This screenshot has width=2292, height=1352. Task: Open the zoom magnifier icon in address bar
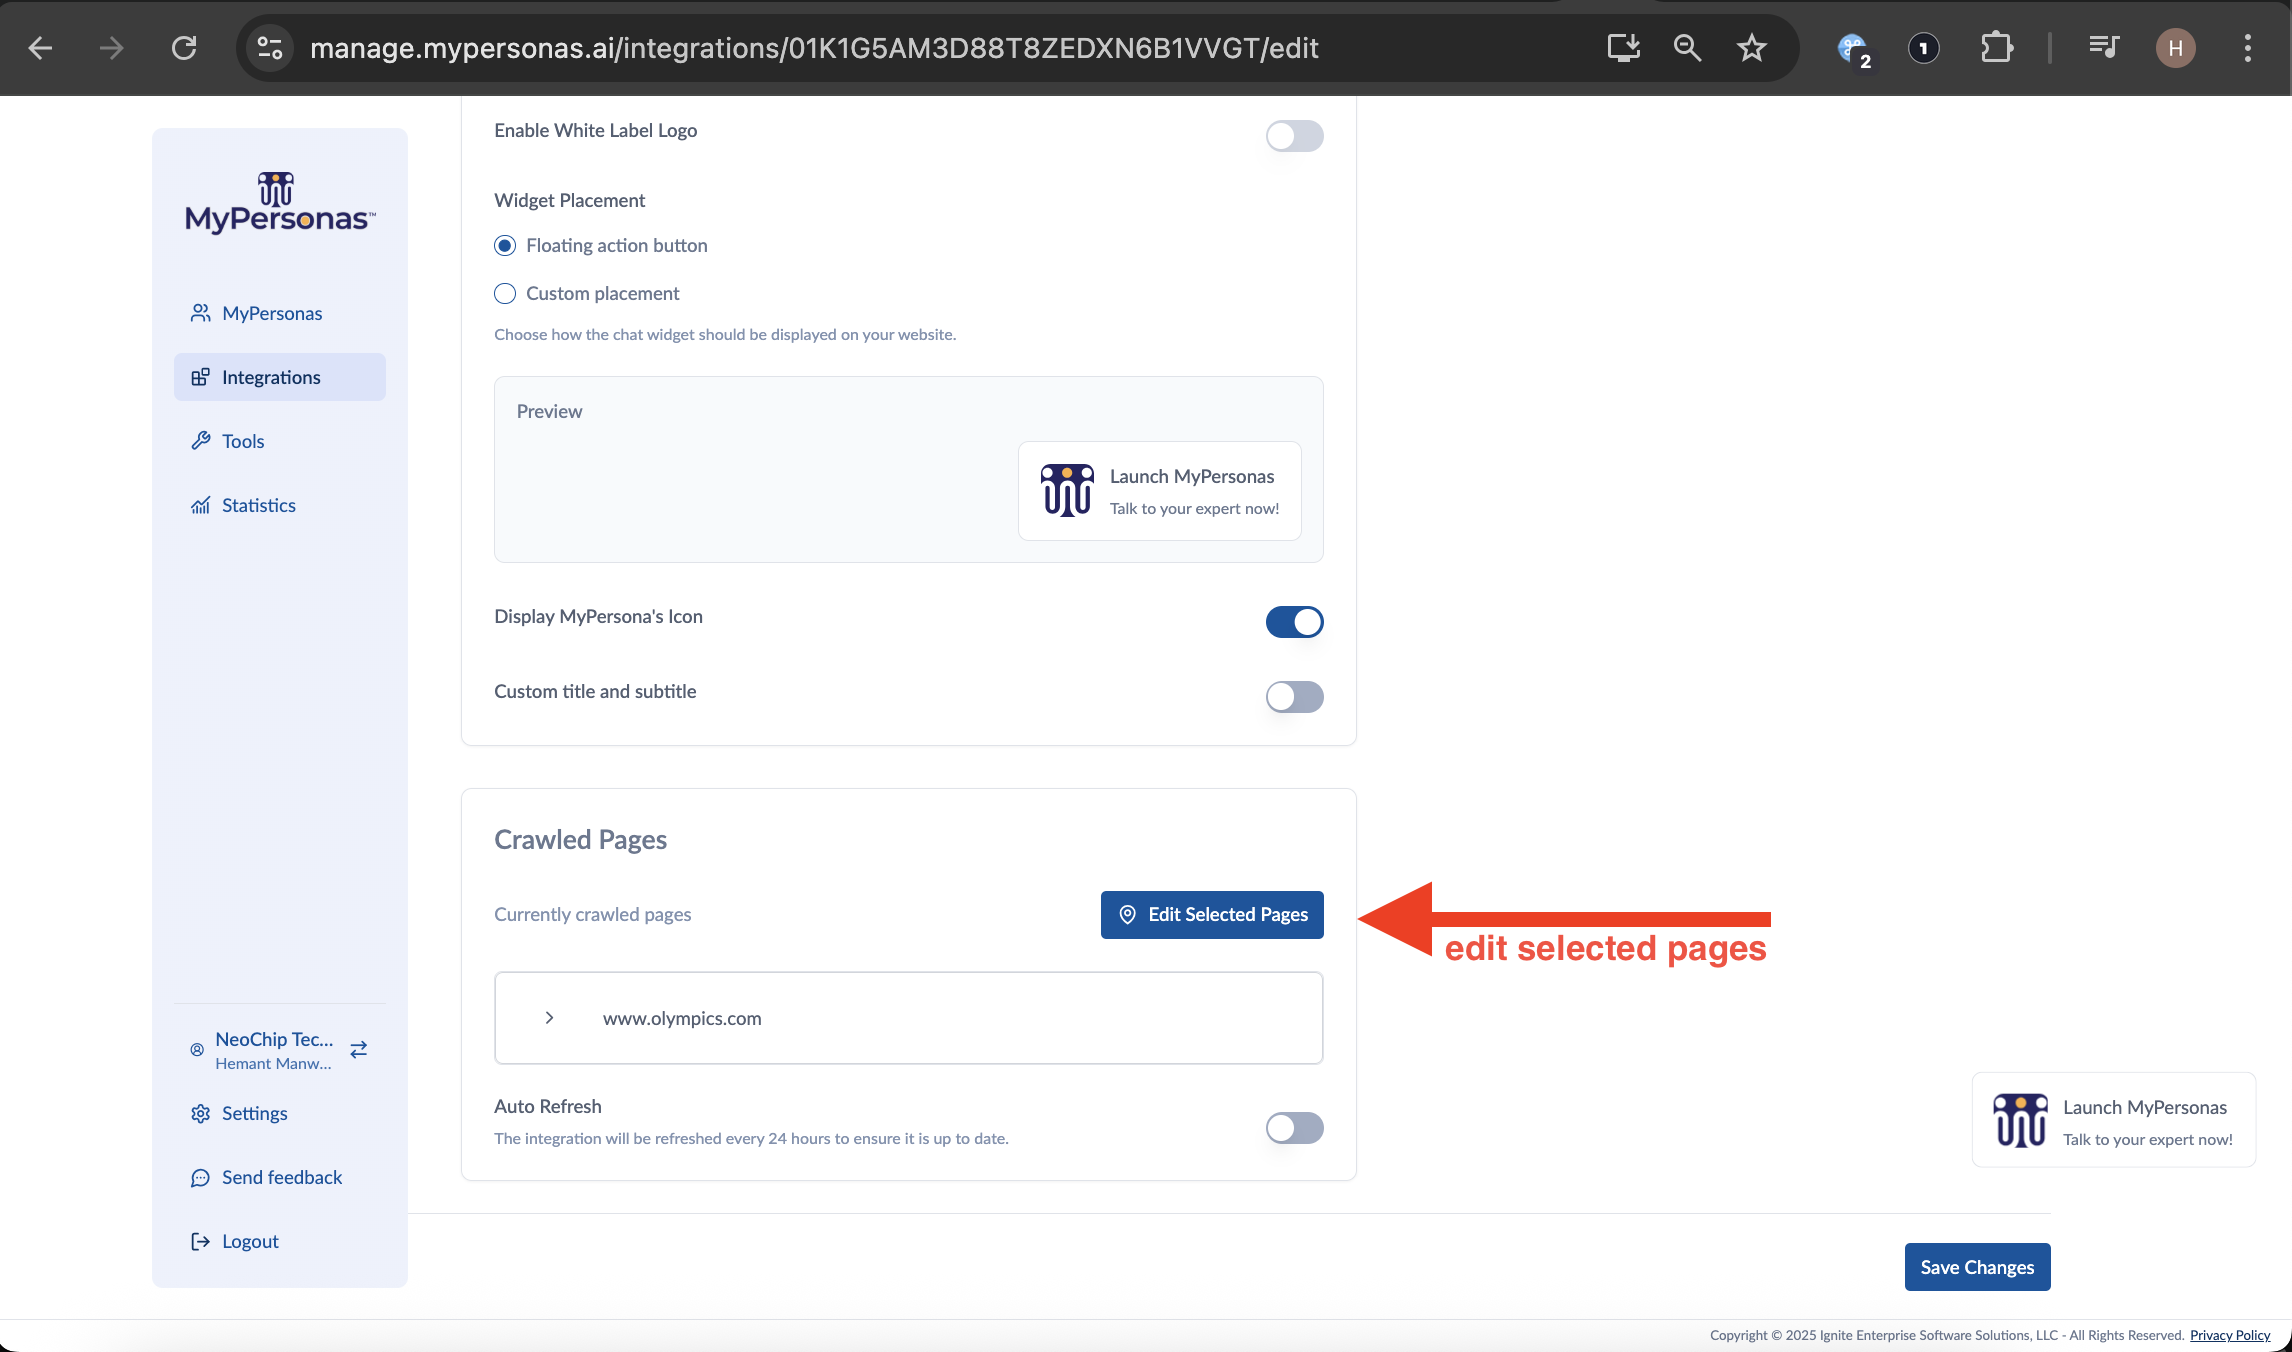pyautogui.click(x=1687, y=48)
